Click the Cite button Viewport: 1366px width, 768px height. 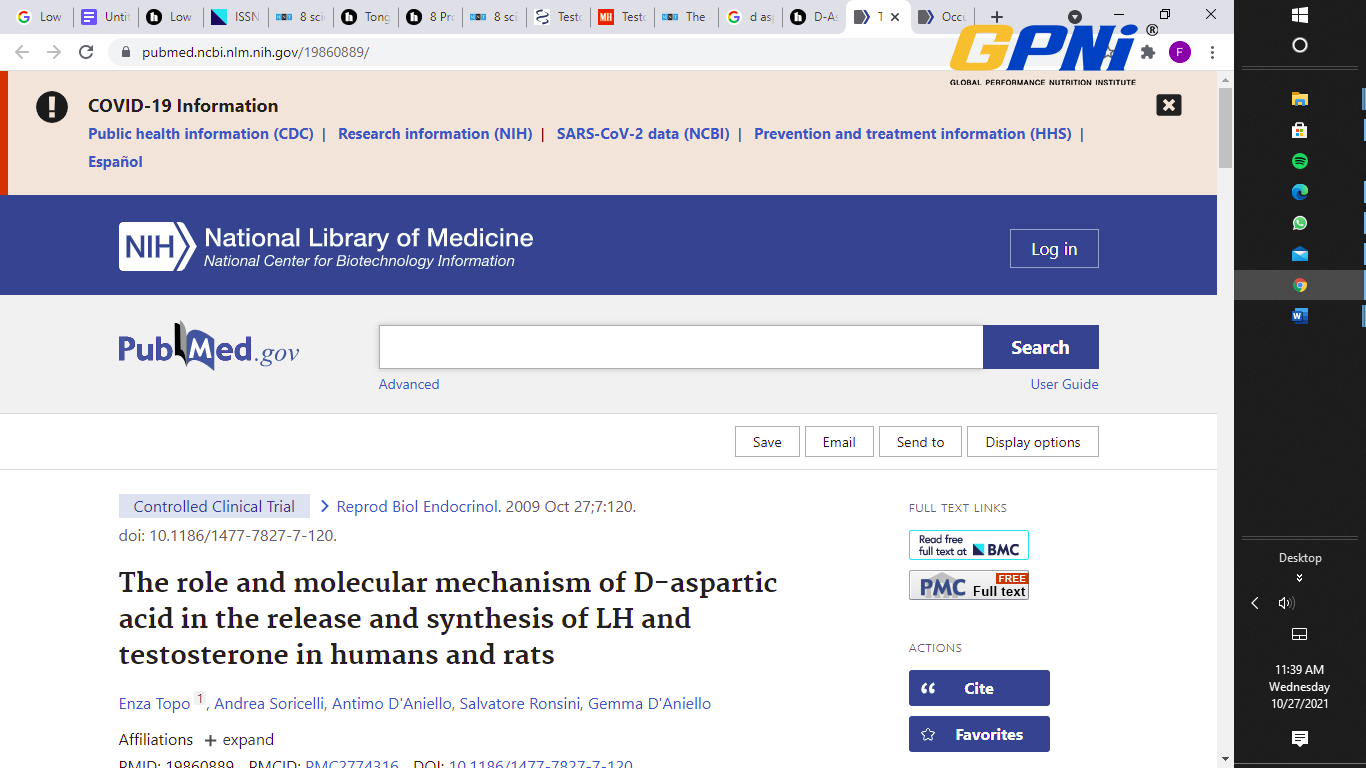coord(979,688)
